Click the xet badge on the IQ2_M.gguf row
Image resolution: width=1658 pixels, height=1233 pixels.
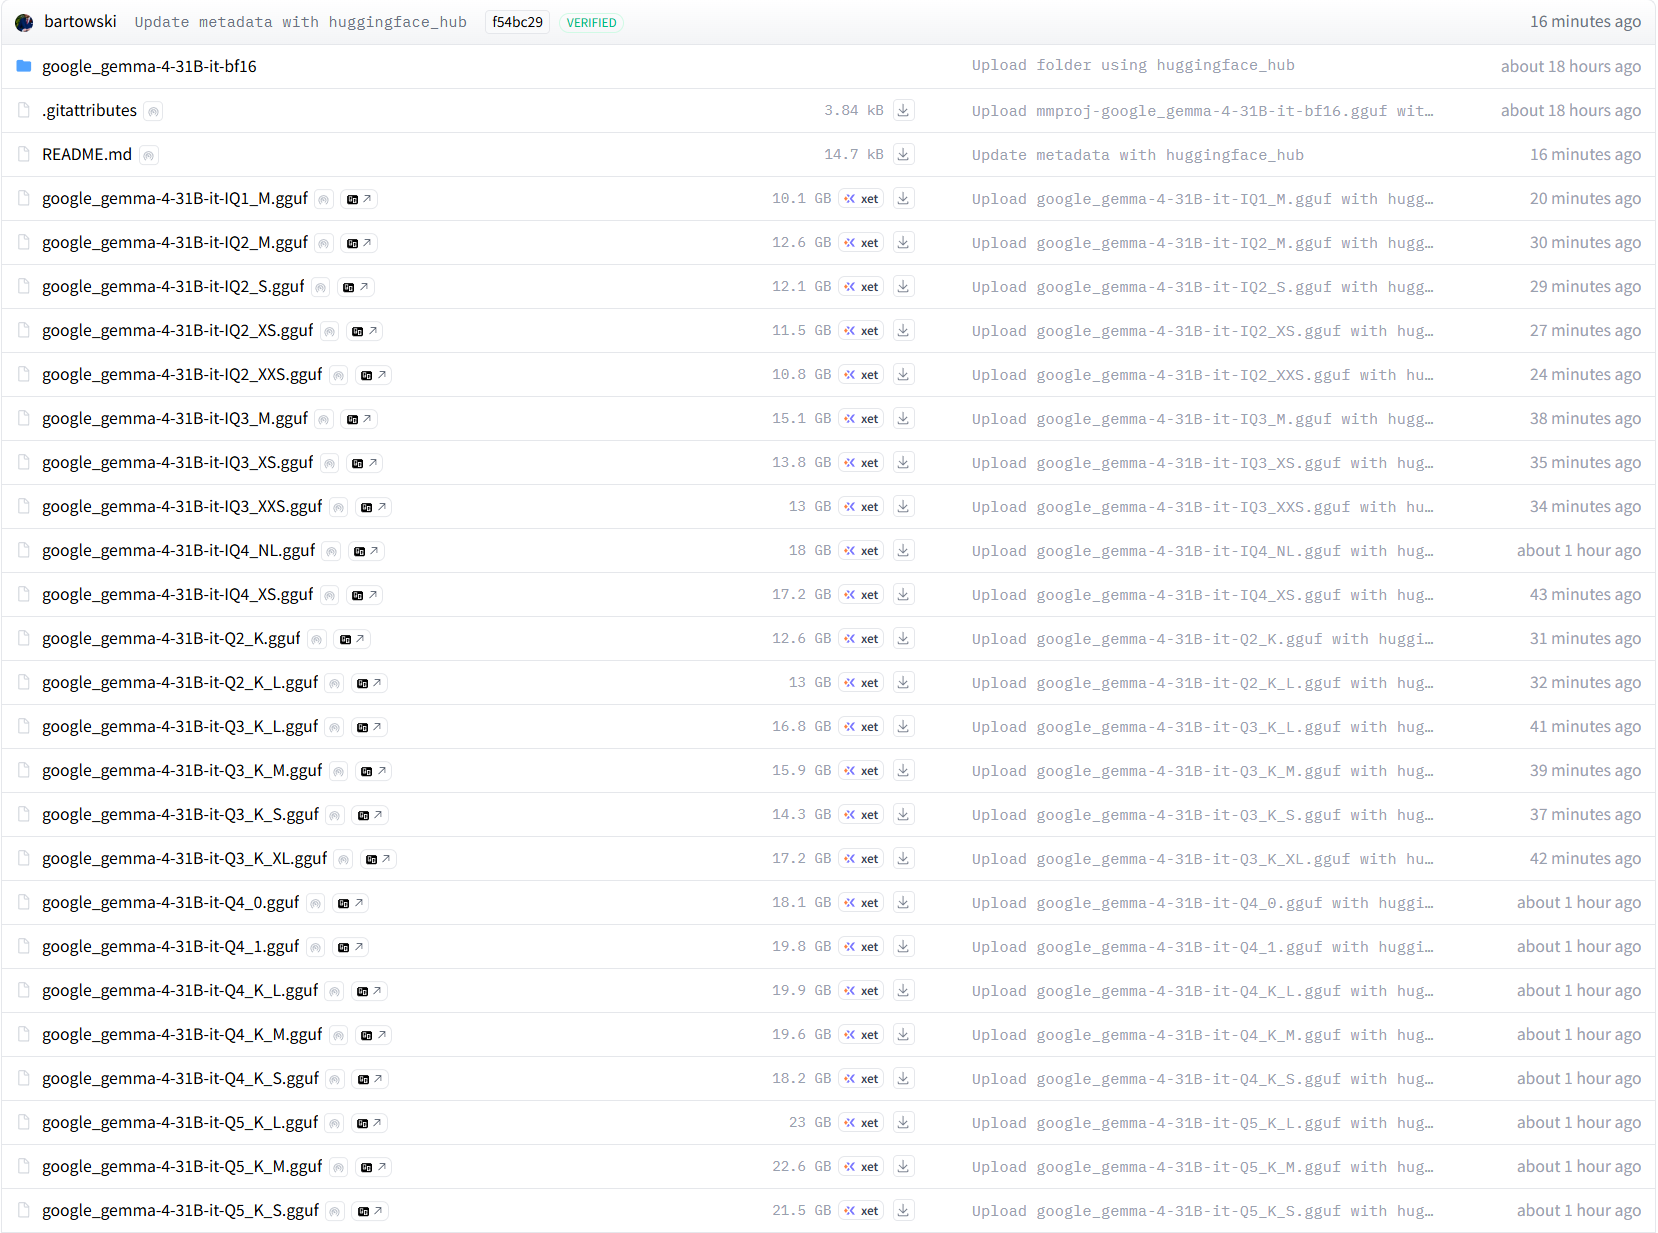point(861,242)
